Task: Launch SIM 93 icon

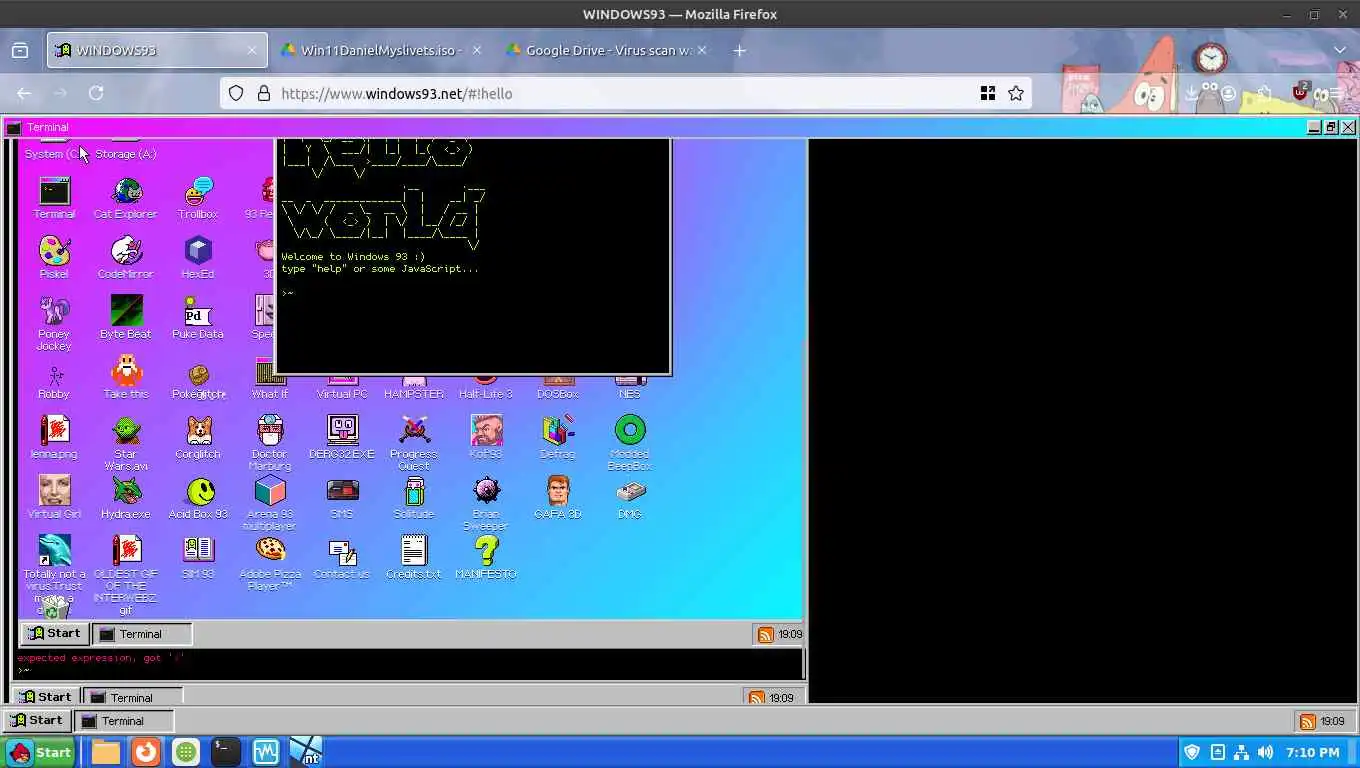Action: click(198, 558)
